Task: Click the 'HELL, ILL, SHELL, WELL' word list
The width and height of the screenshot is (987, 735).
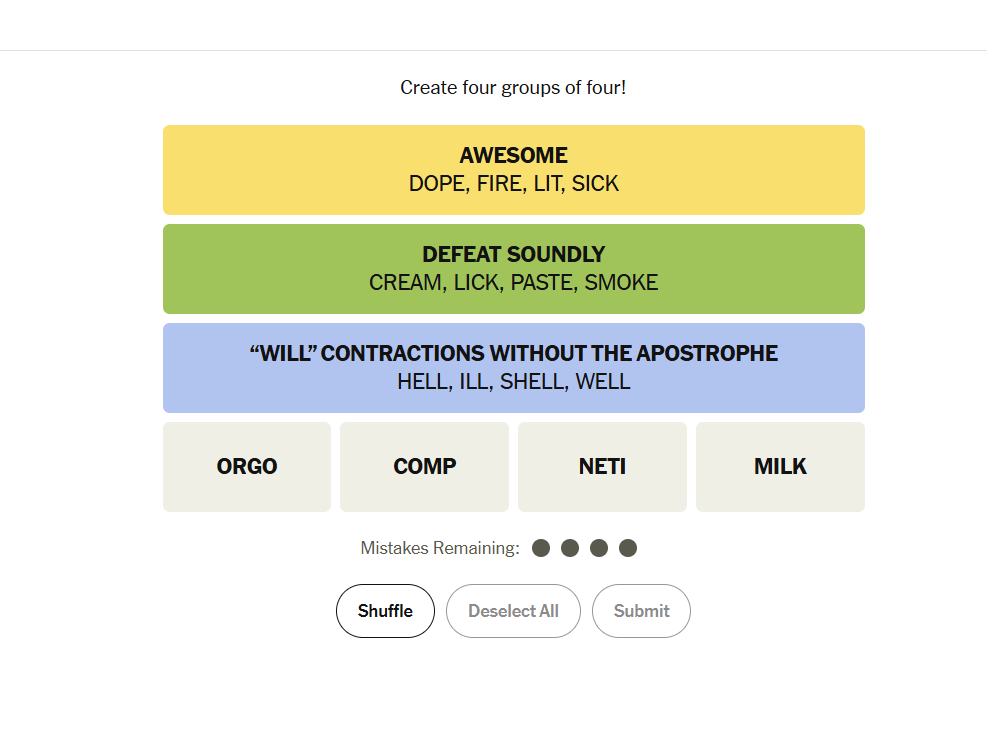Action: (x=514, y=382)
